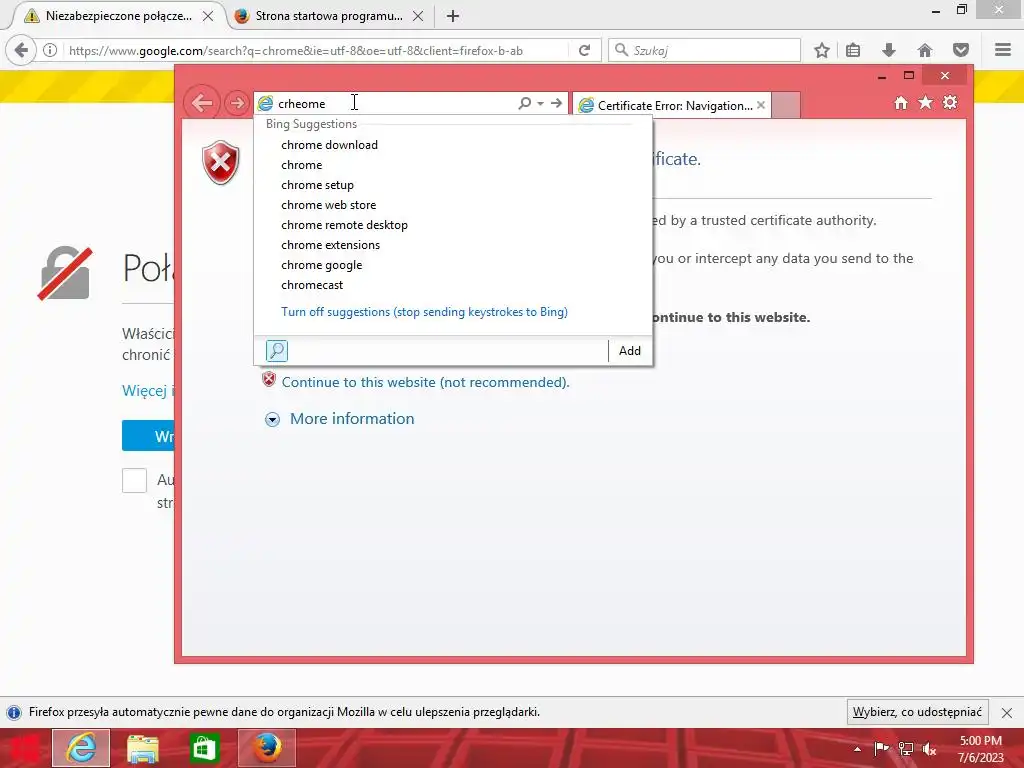Viewport: 1024px width, 768px height.
Task: Open Internet Explorer Favorites star
Action: (925, 103)
